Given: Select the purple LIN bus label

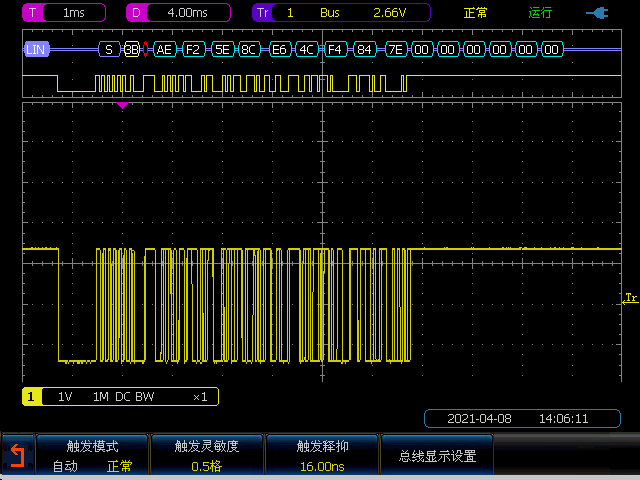Looking at the screenshot, I should coord(36,48).
